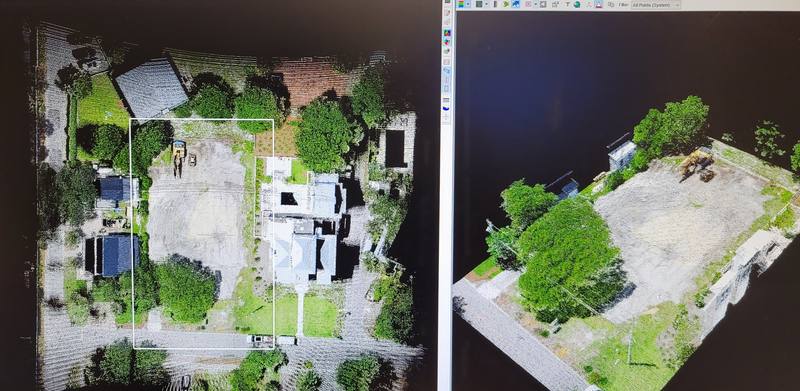Click the white pickup truck in plan view
This screenshot has width=800, height=391.
260,339
